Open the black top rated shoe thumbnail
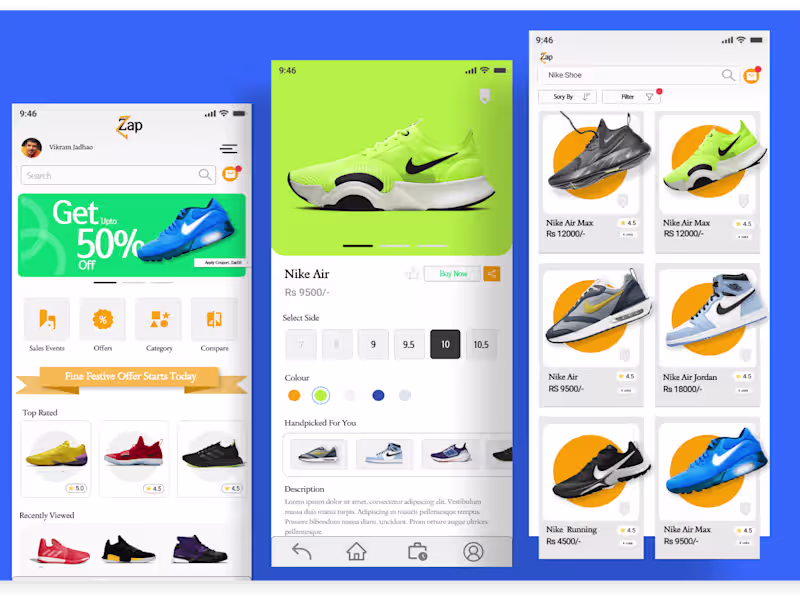This screenshot has height=600, width=800. (x=212, y=458)
